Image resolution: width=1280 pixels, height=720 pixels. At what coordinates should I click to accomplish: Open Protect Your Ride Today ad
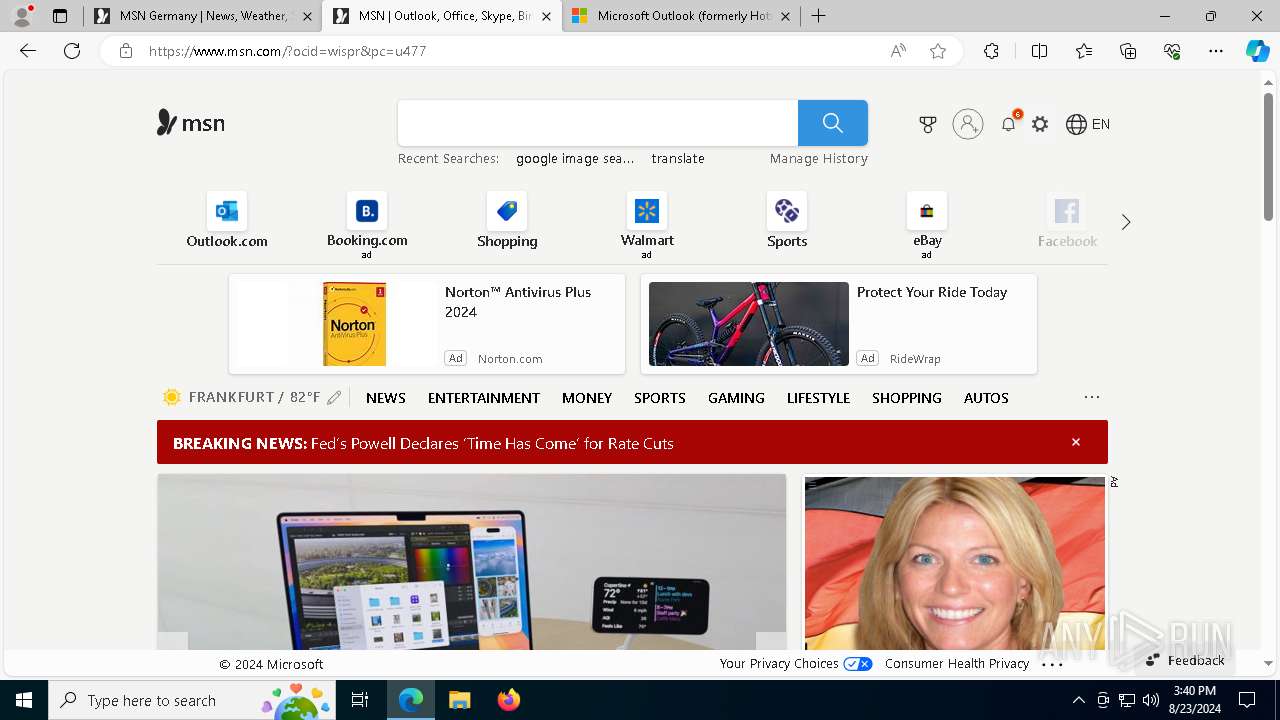[839, 324]
